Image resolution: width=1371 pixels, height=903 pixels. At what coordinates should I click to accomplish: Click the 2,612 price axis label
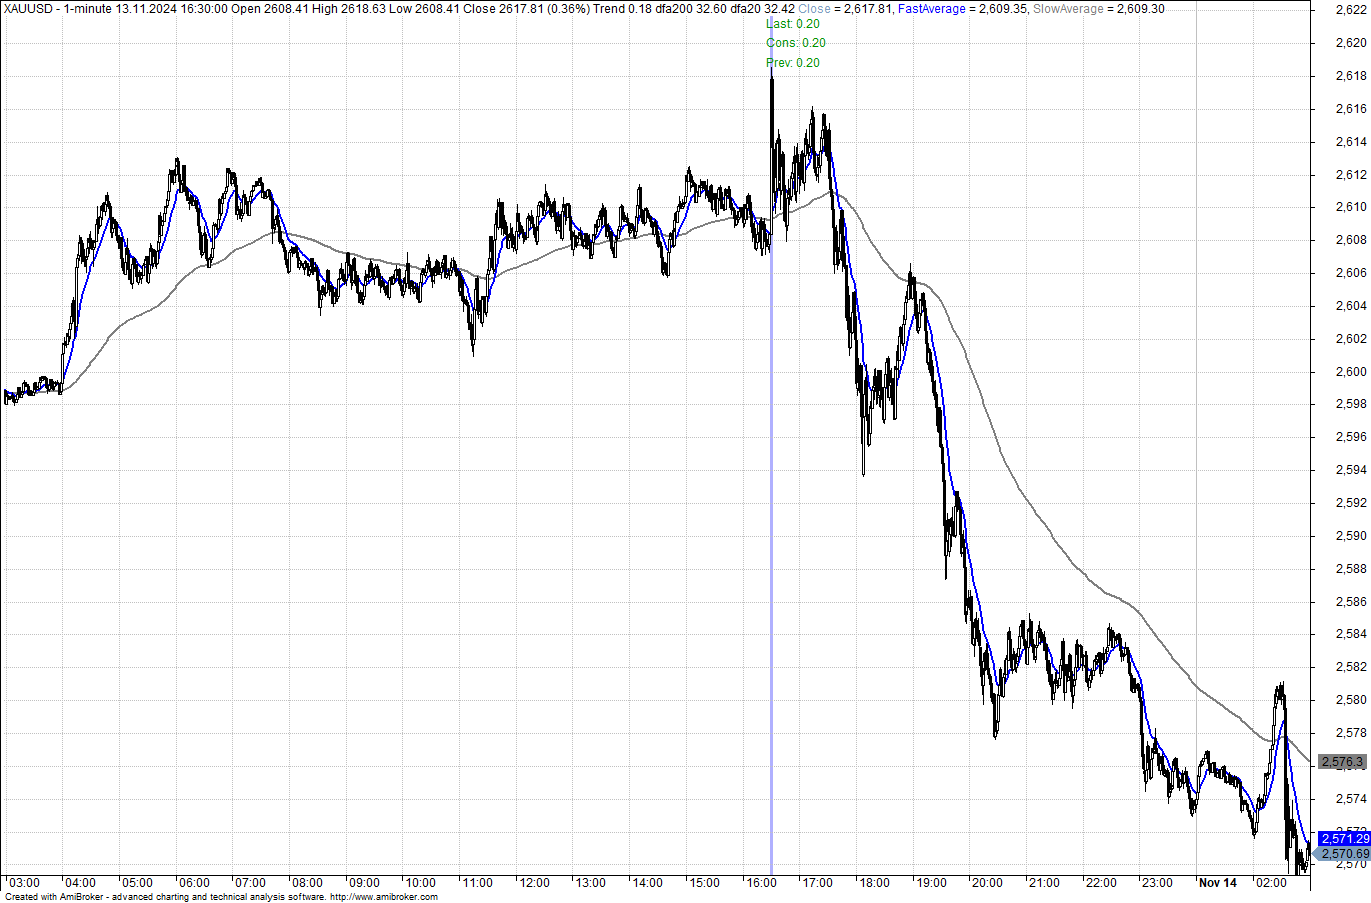point(1351,175)
